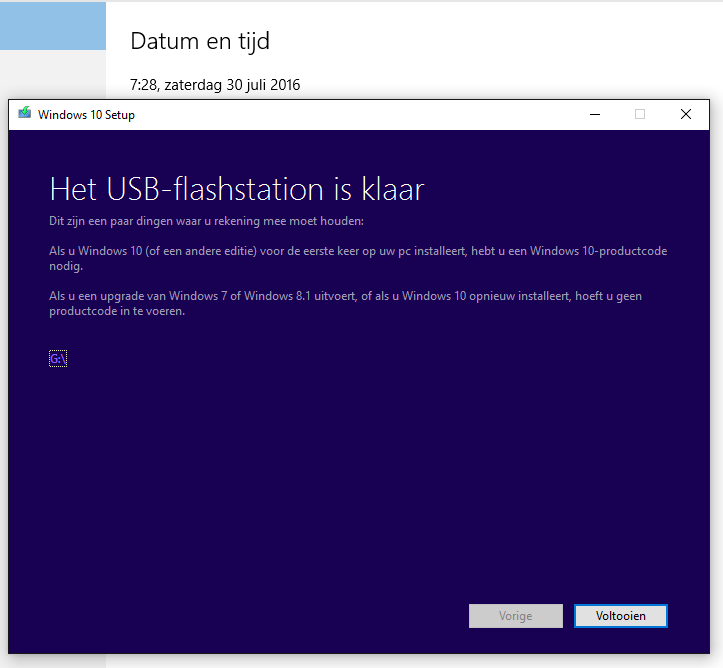Click the paragraph about upgrade van Windows 7
723x668 pixels.
click(x=345, y=303)
